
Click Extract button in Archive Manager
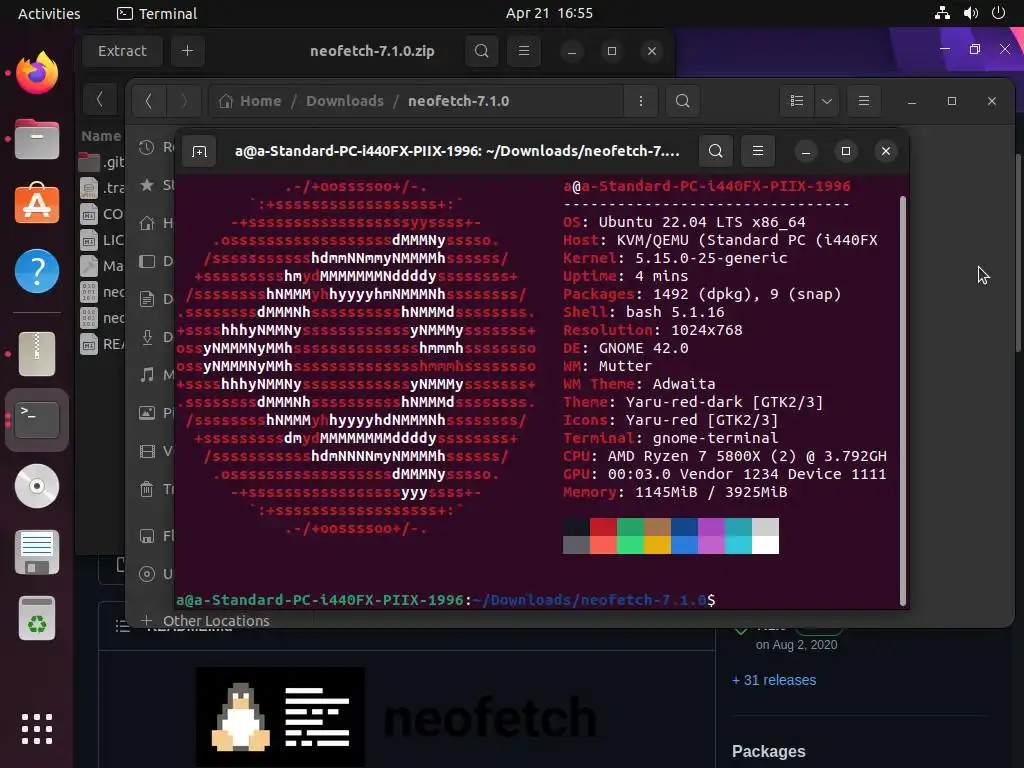click(x=122, y=51)
